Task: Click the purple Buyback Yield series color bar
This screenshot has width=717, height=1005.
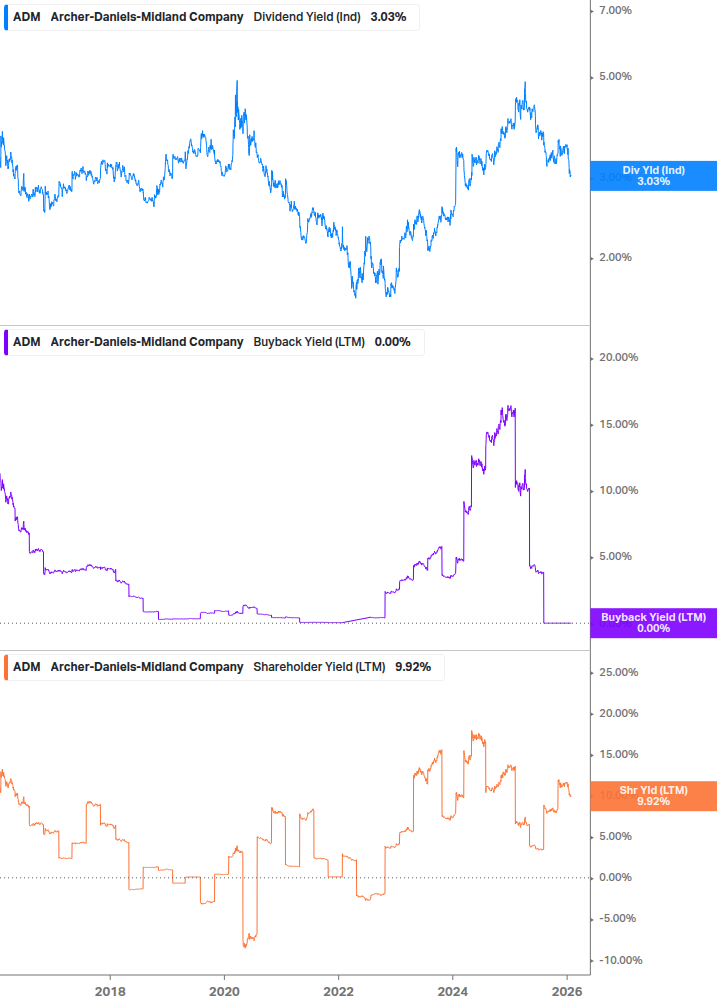Action: point(6,342)
